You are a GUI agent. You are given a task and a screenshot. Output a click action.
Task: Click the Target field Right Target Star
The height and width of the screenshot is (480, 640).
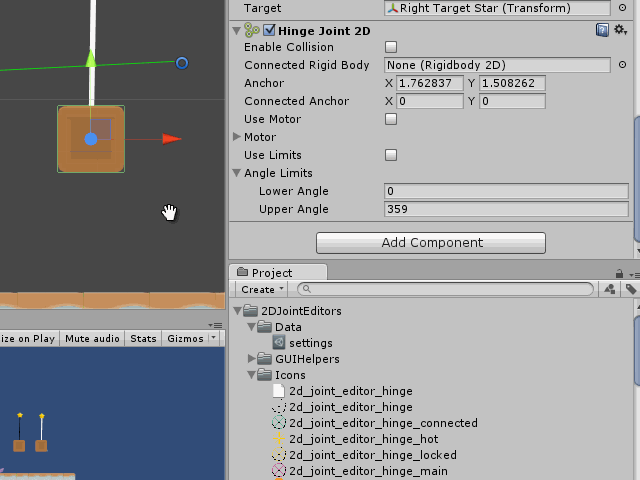497,8
